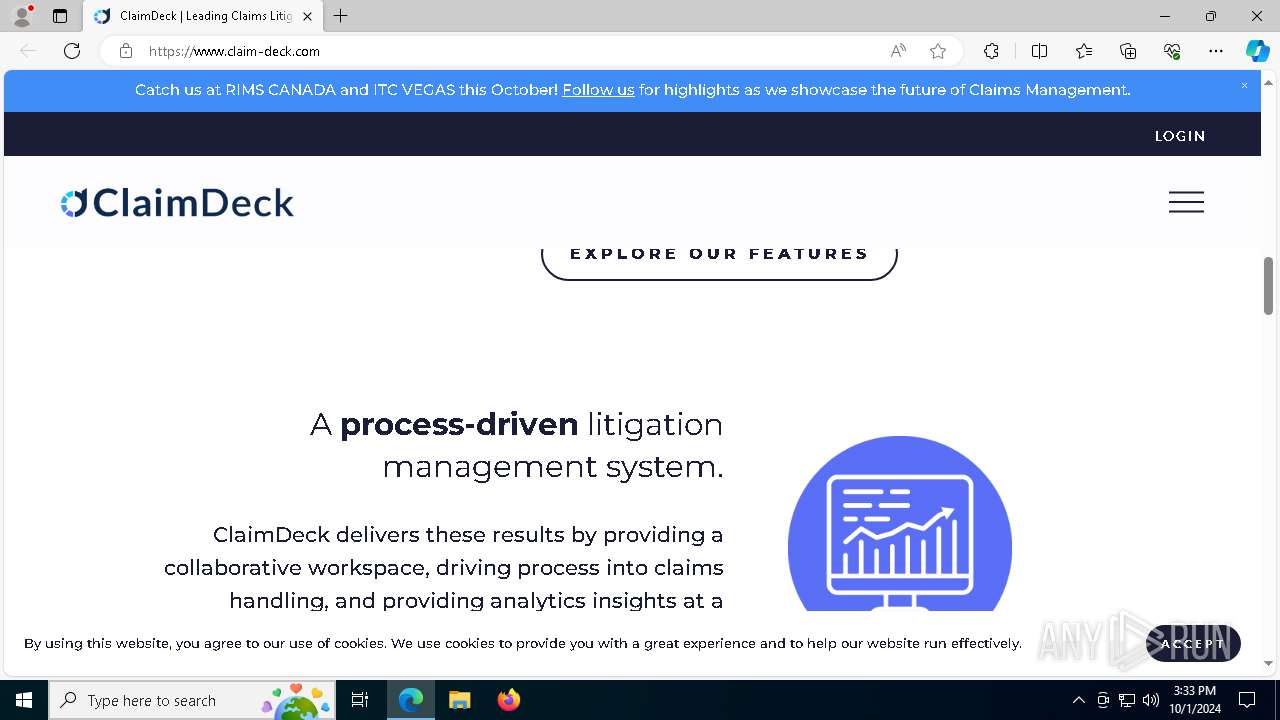Open Firefox from taskbar
The height and width of the screenshot is (720, 1280).
pyautogui.click(x=508, y=700)
